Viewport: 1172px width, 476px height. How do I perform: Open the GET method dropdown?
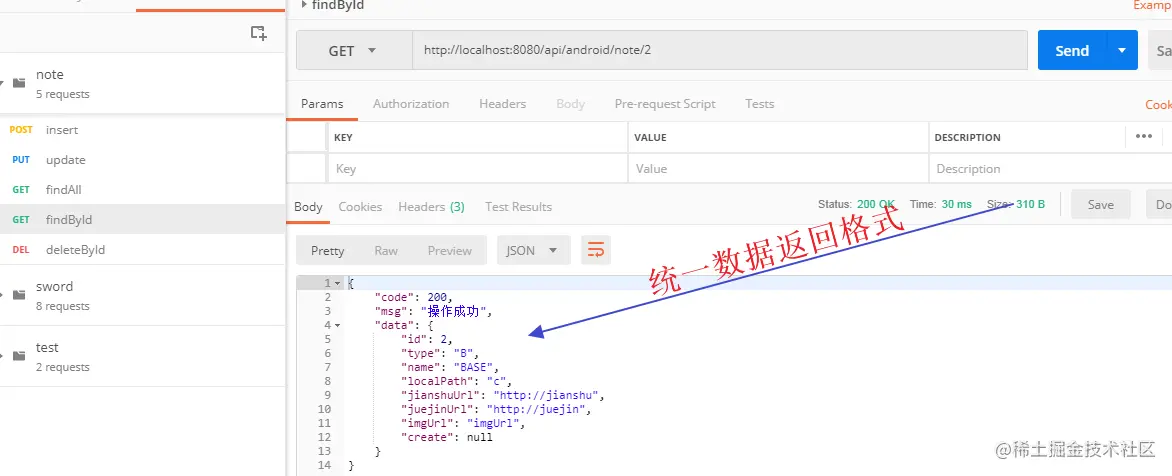pyautogui.click(x=354, y=51)
